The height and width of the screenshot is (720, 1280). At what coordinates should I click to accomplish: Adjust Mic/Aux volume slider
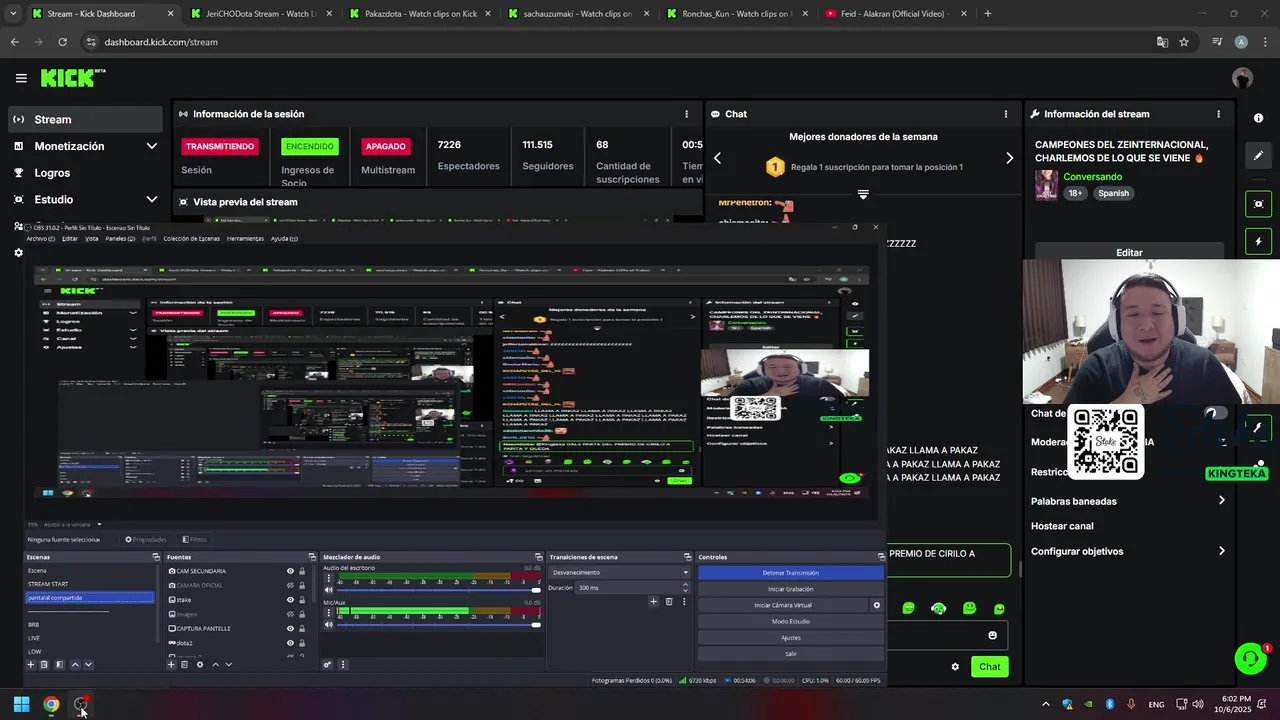438,625
